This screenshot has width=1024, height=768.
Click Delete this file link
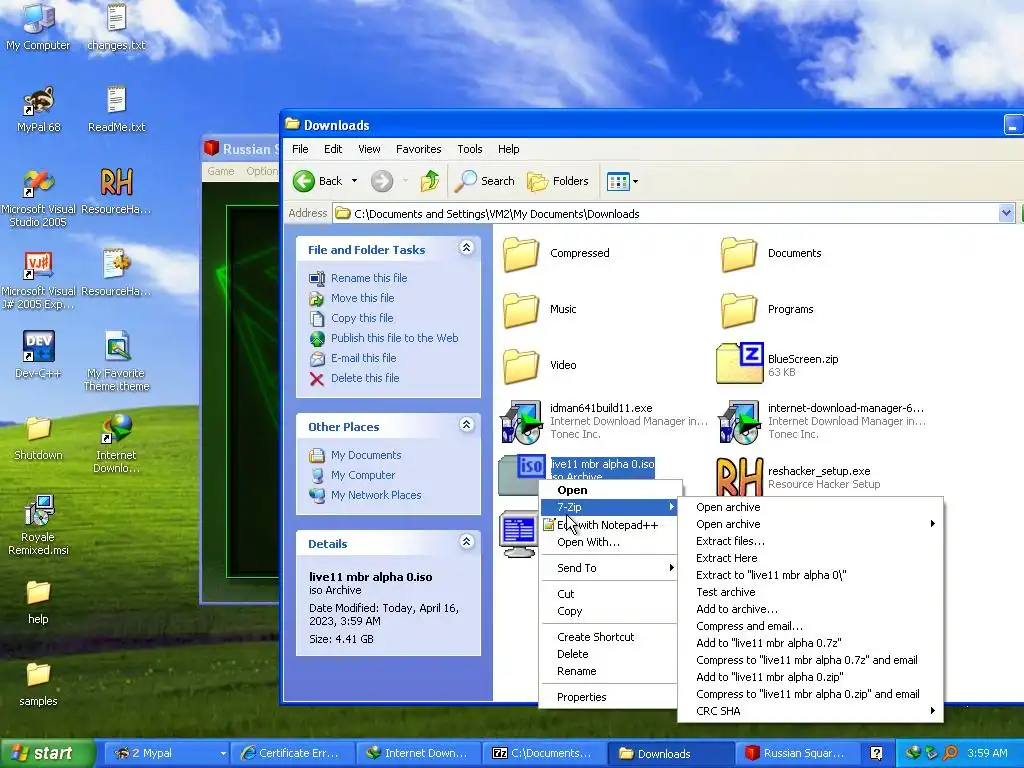click(364, 378)
